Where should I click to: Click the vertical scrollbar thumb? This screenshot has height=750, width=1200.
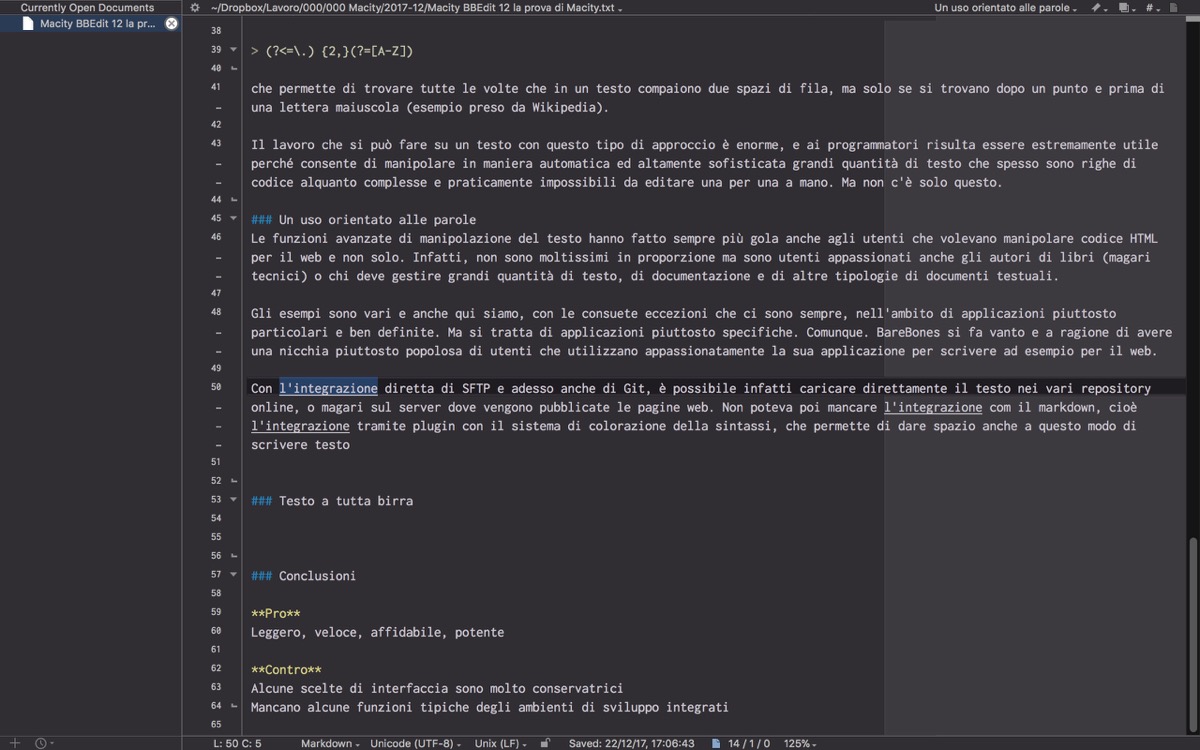click(x=1193, y=636)
